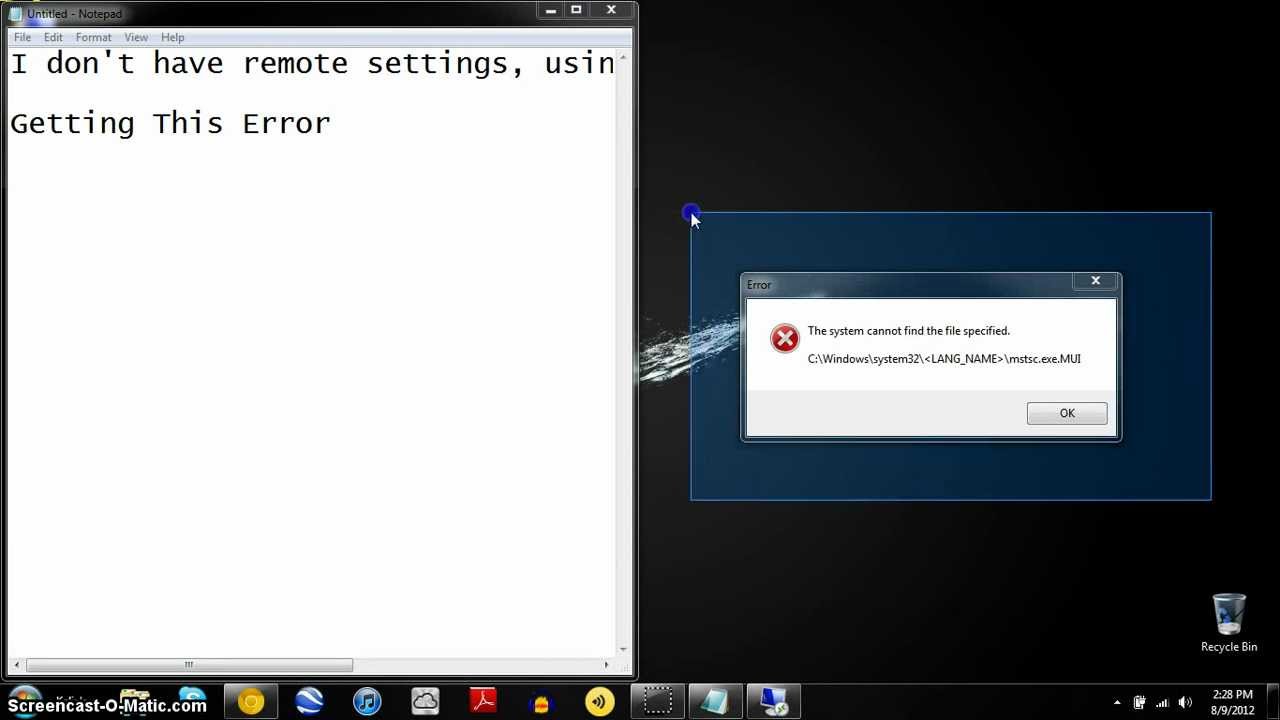Maximize the Notepad window
Viewport: 1280px width, 720px height.
click(576, 10)
